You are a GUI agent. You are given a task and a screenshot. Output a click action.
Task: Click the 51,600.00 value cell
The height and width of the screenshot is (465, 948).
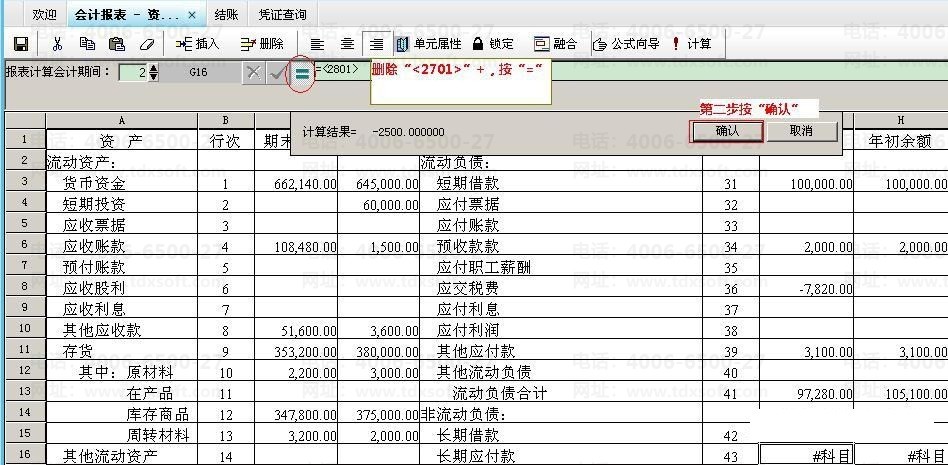pos(296,330)
